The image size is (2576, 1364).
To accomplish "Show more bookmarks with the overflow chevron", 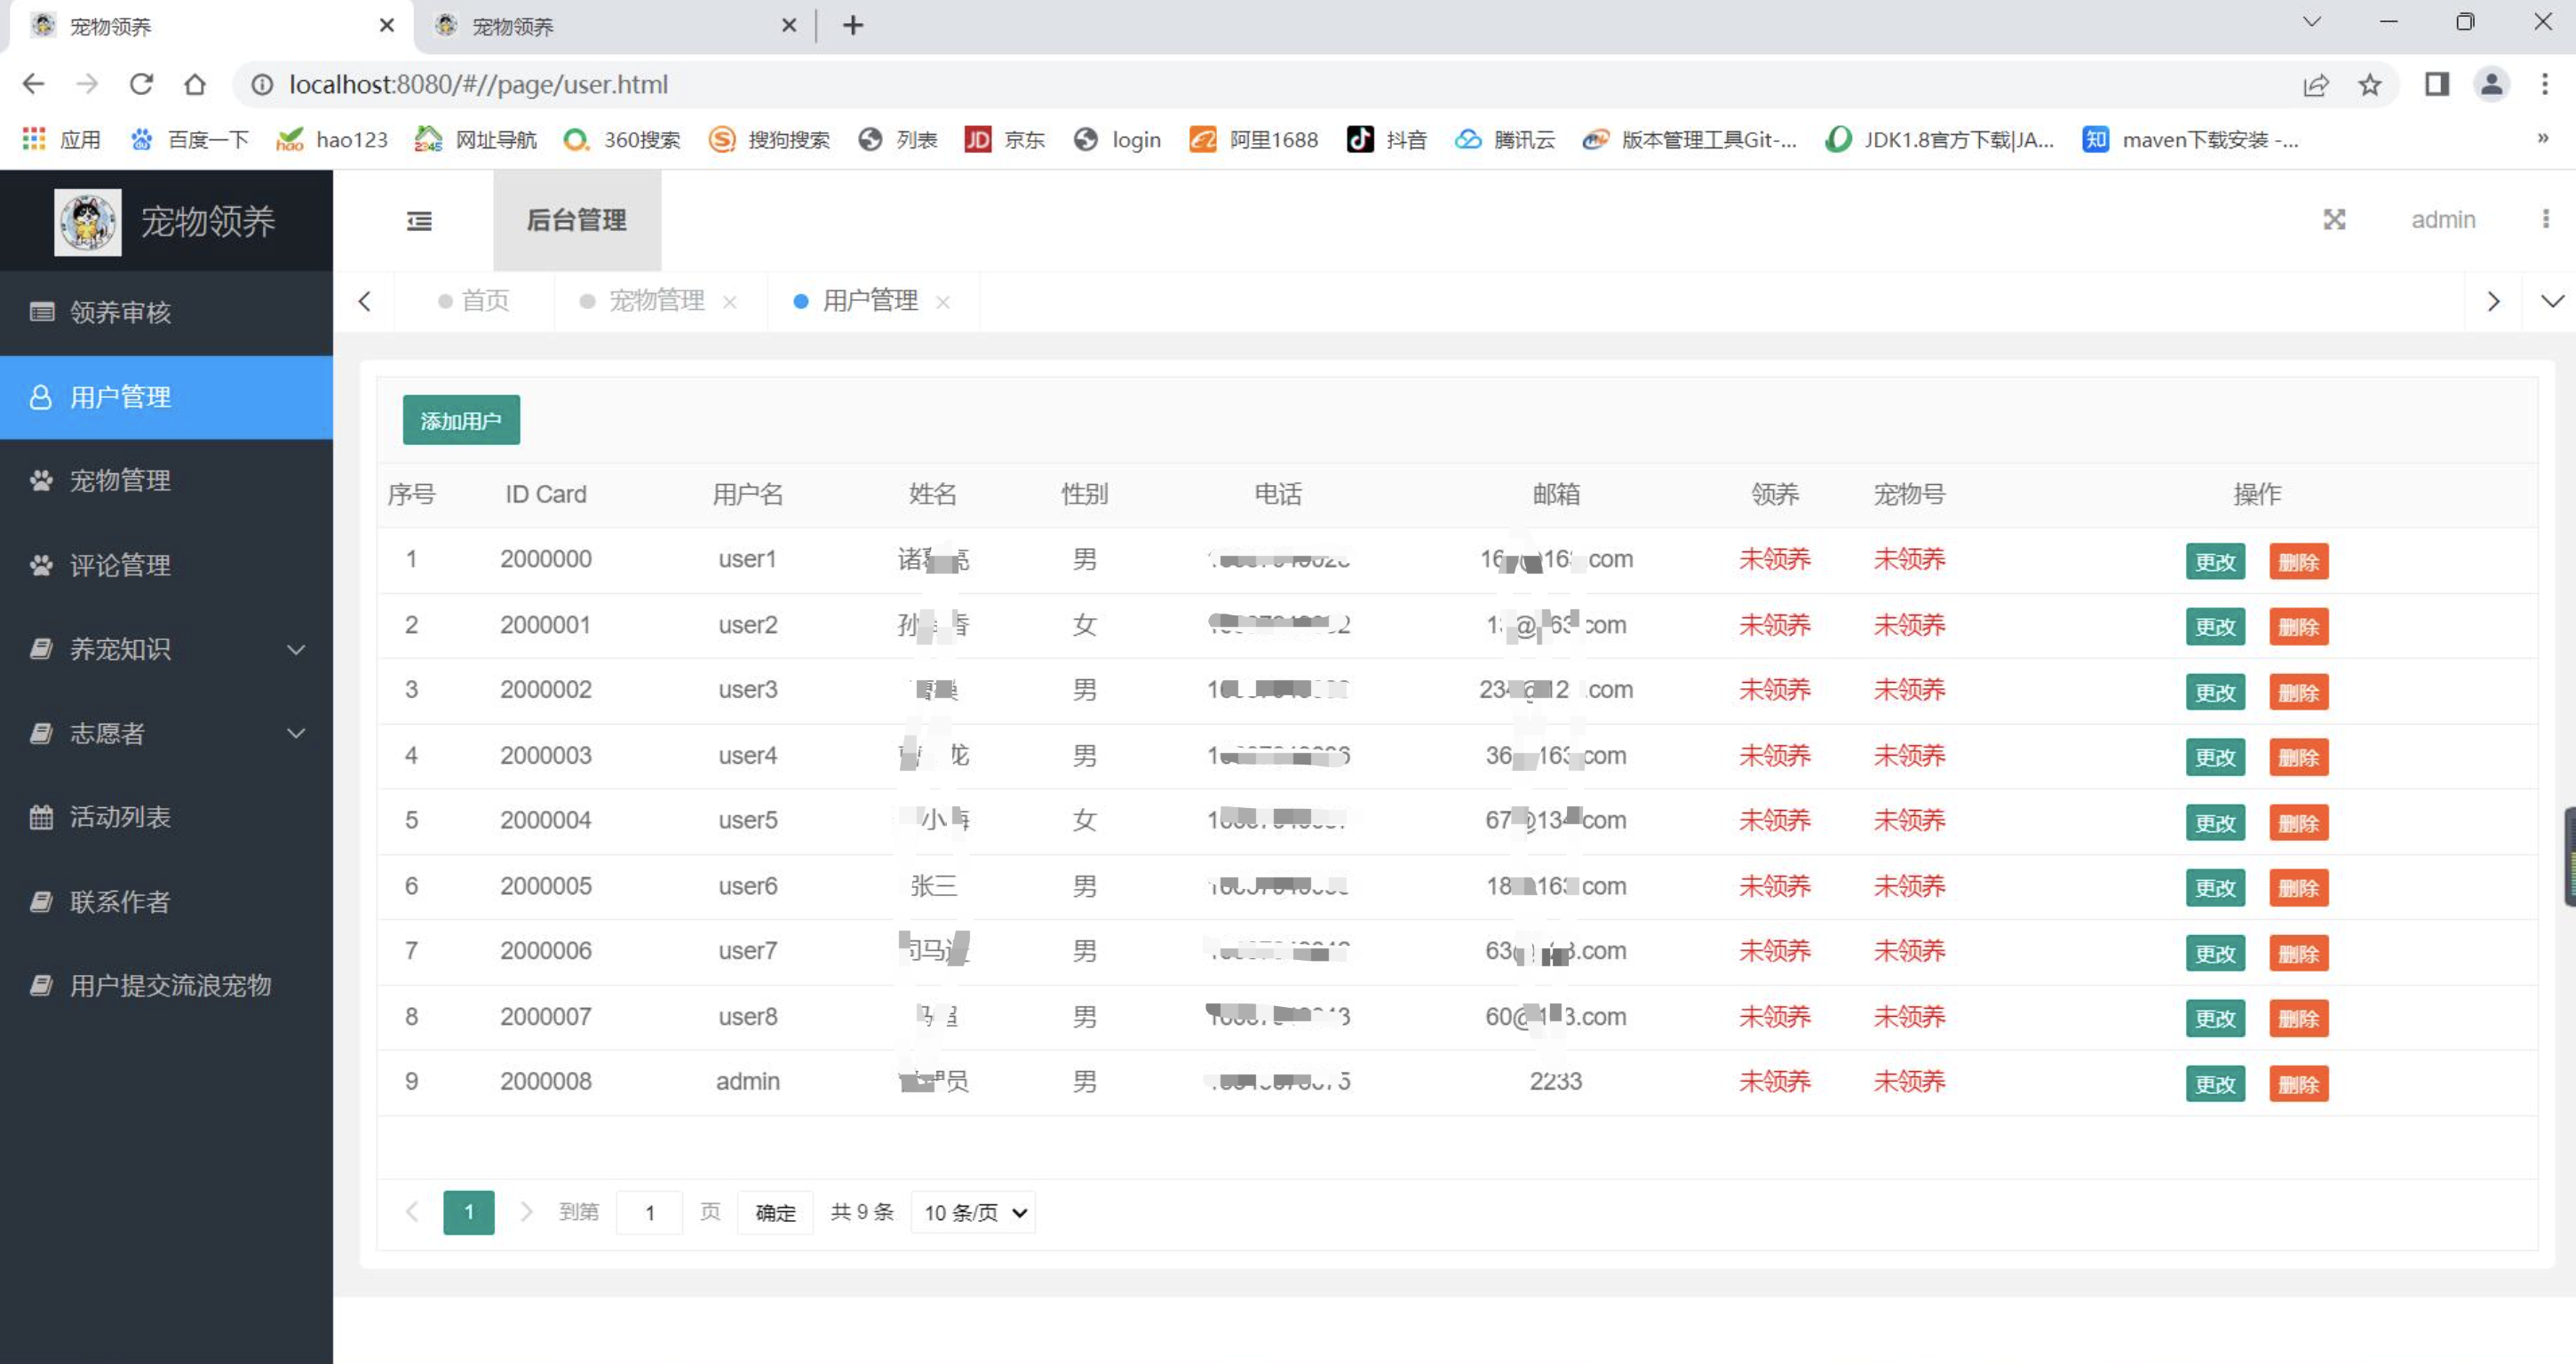I will point(2542,138).
